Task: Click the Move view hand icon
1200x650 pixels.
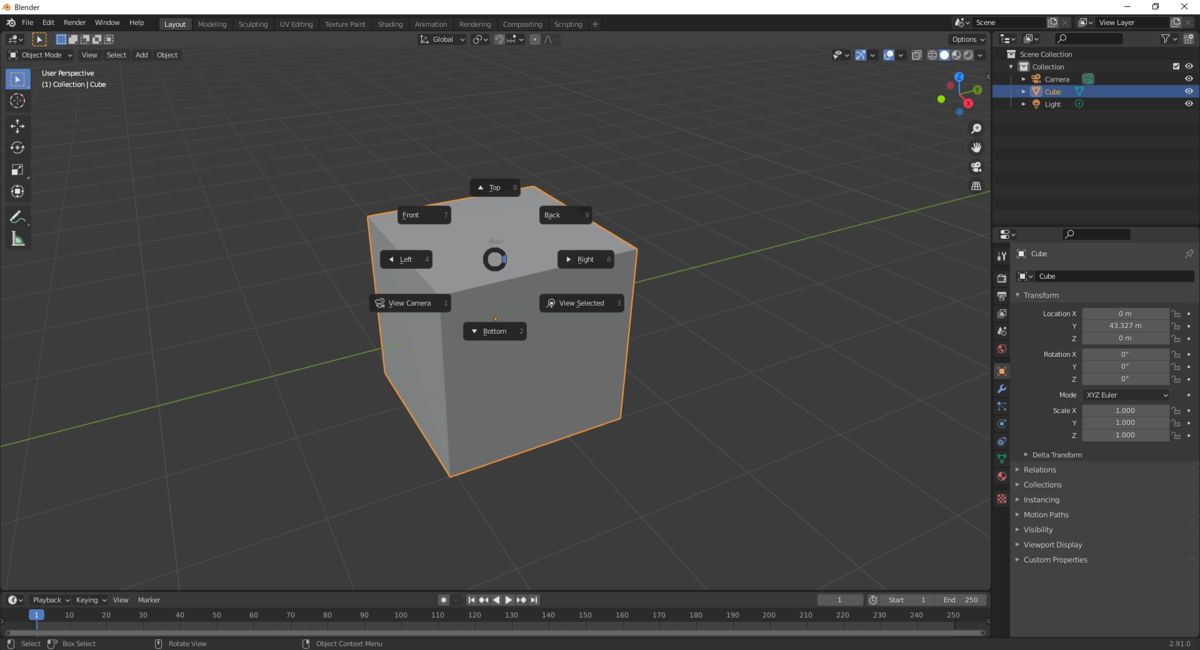Action: coord(977,148)
